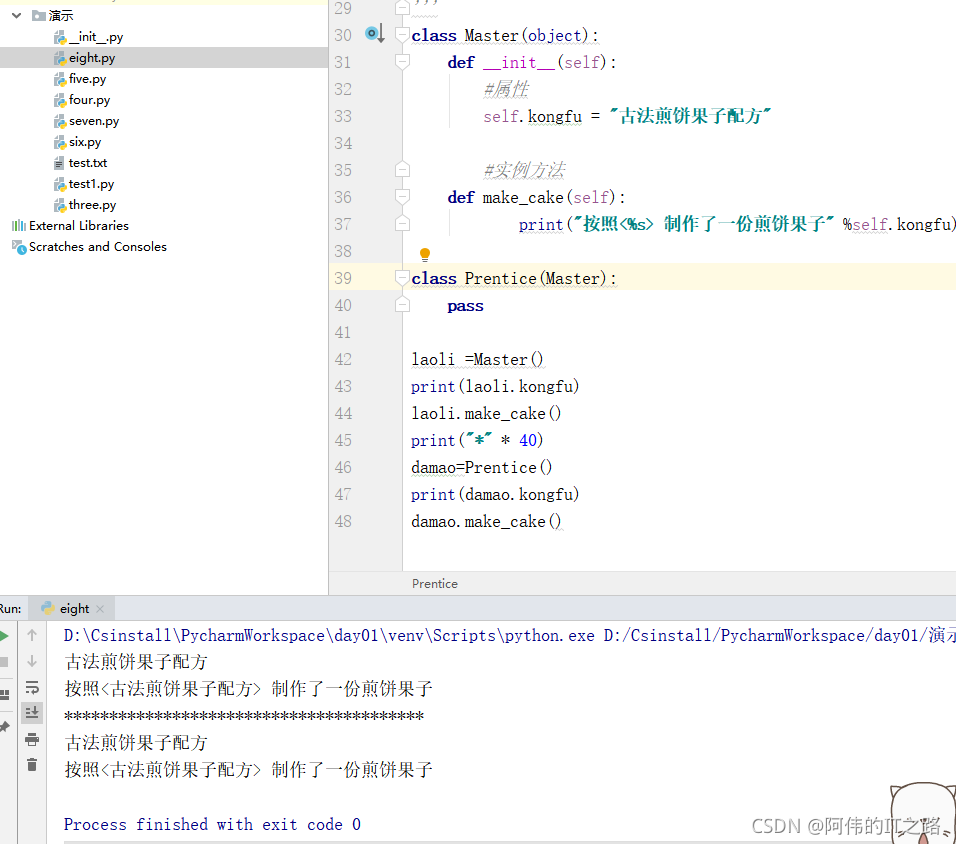Click the Up the stack trace arrow
The height and width of the screenshot is (844, 956).
pyautogui.click(x=32, y=635)
